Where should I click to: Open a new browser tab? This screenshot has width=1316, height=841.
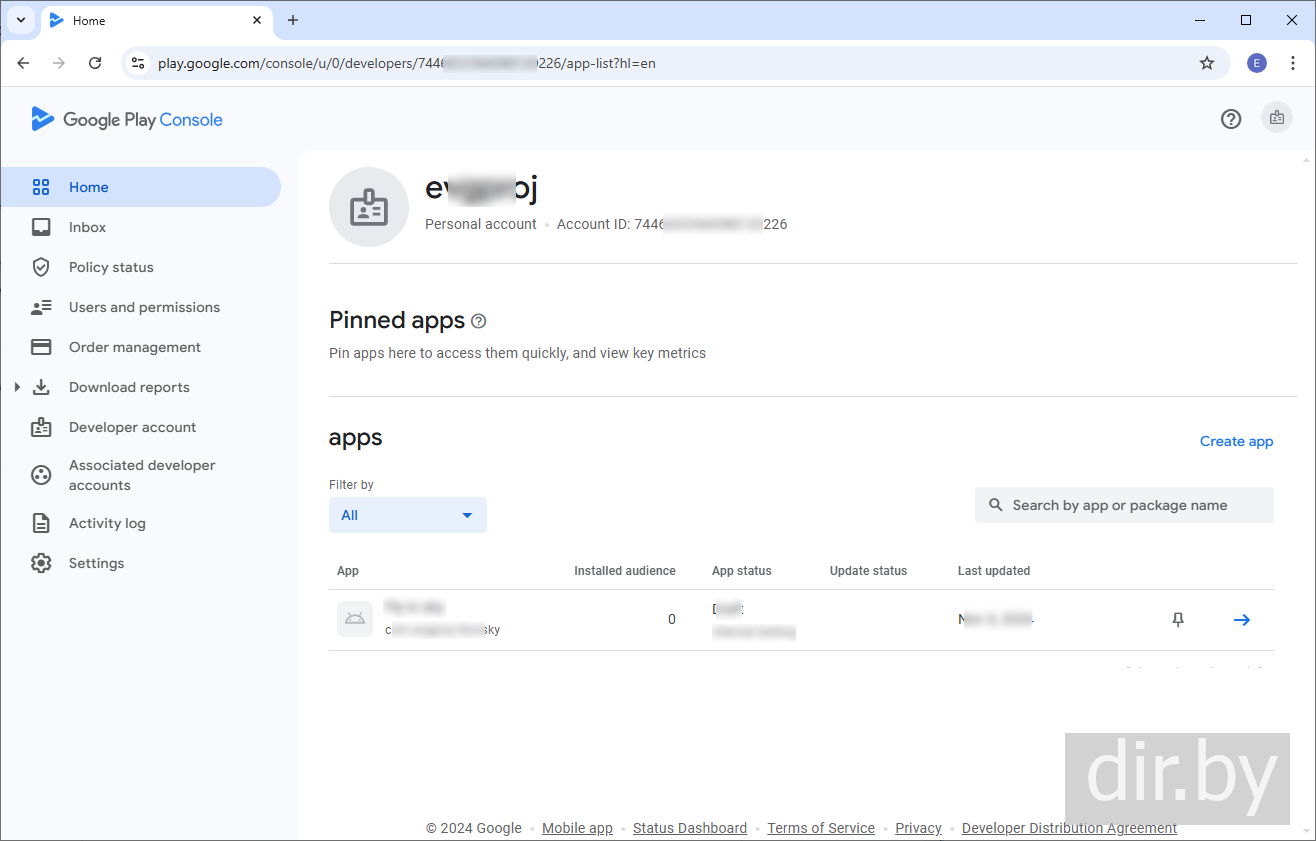pos(293,20)
